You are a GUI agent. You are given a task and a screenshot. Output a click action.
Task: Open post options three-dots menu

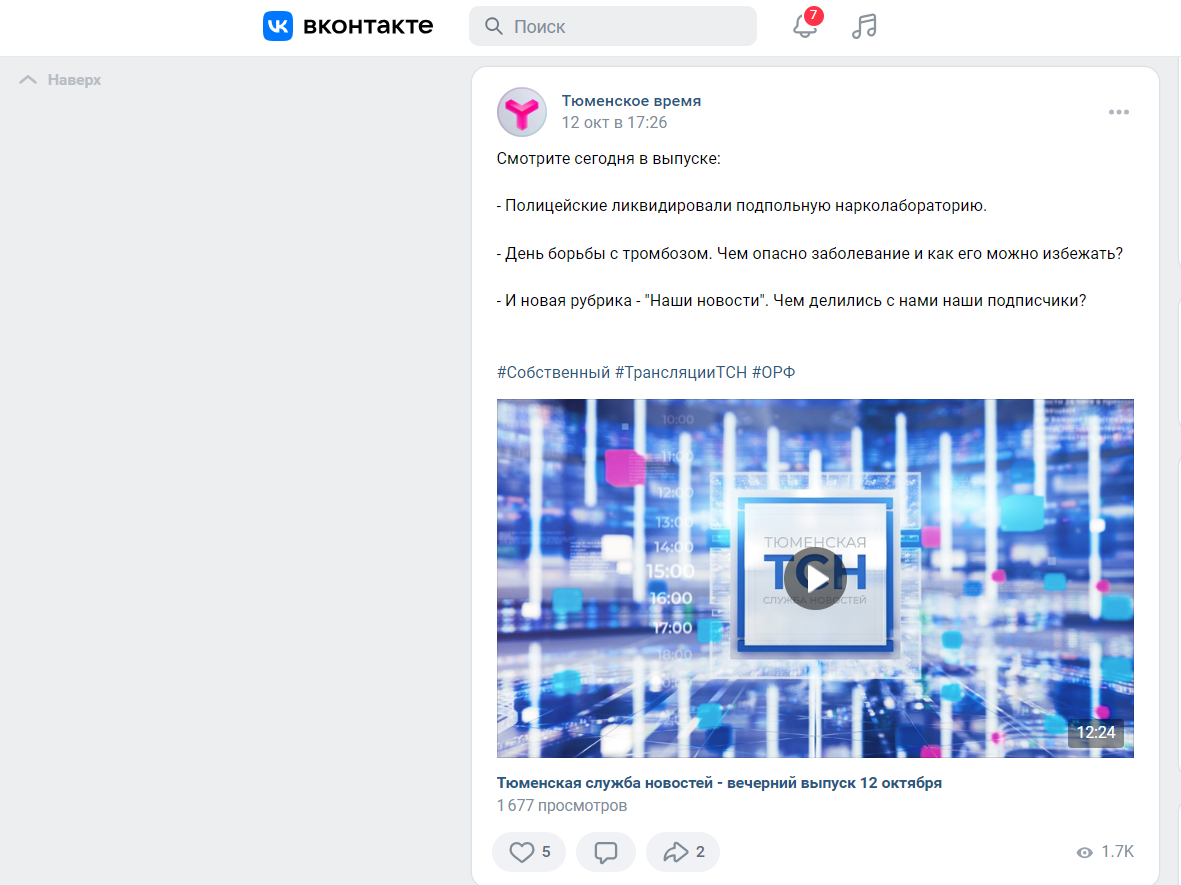pos(1118,112)
